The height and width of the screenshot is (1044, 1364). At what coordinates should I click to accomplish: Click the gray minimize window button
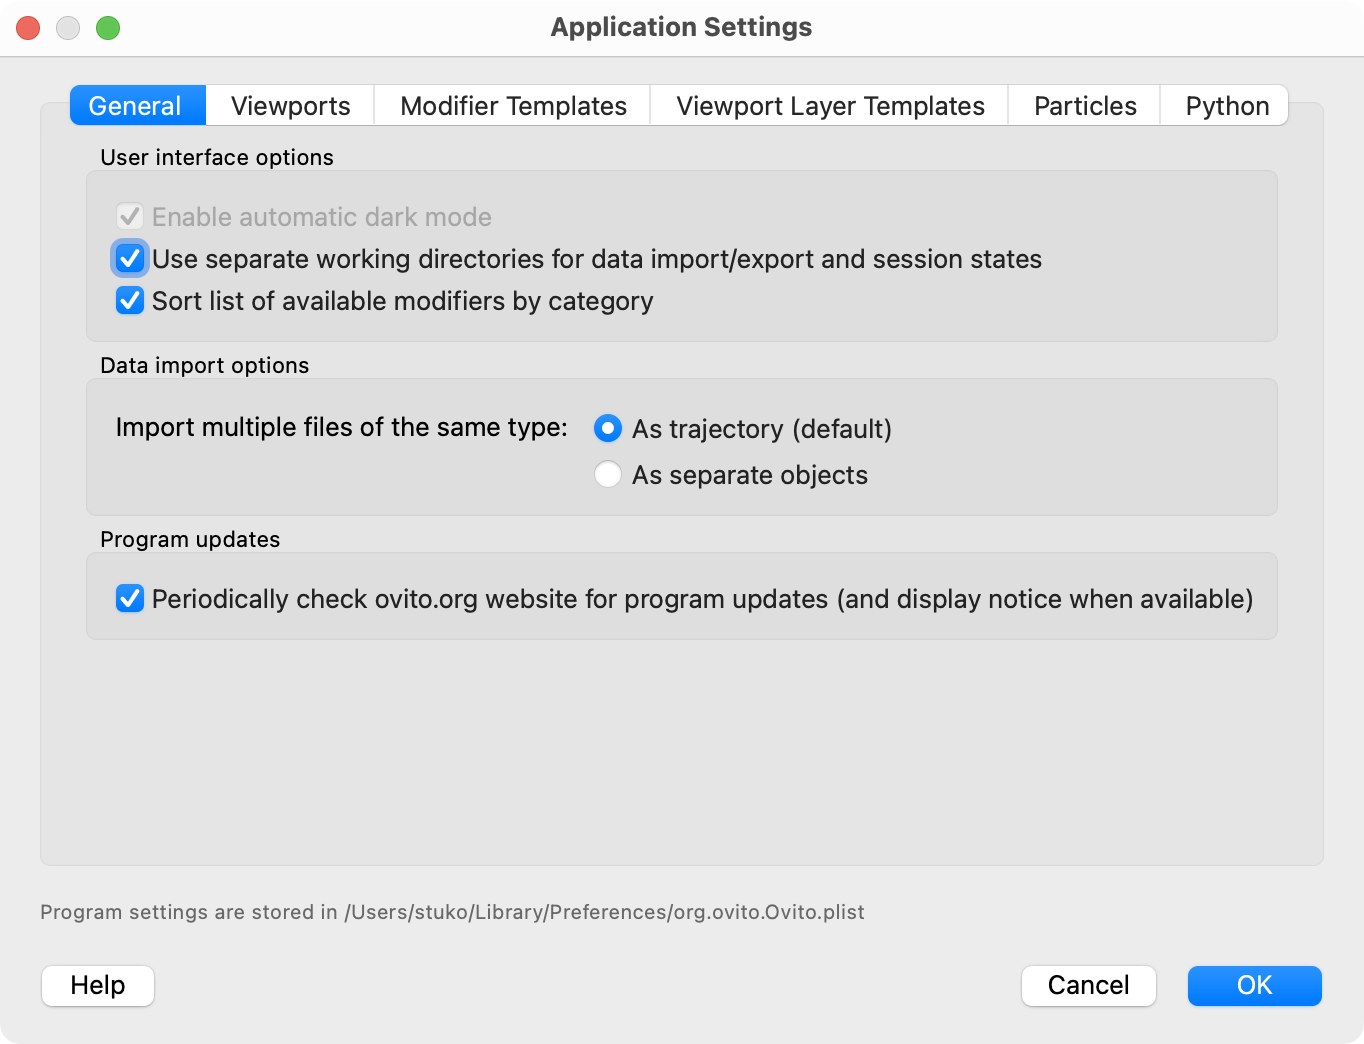[68, 28]
